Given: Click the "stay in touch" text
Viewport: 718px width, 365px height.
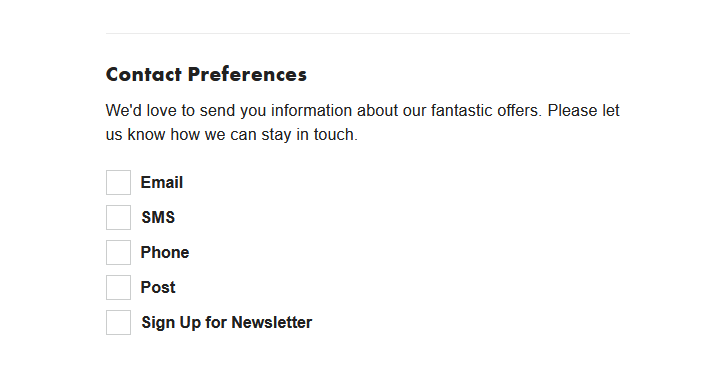Looking at the screenshot, I should point(309,135).
